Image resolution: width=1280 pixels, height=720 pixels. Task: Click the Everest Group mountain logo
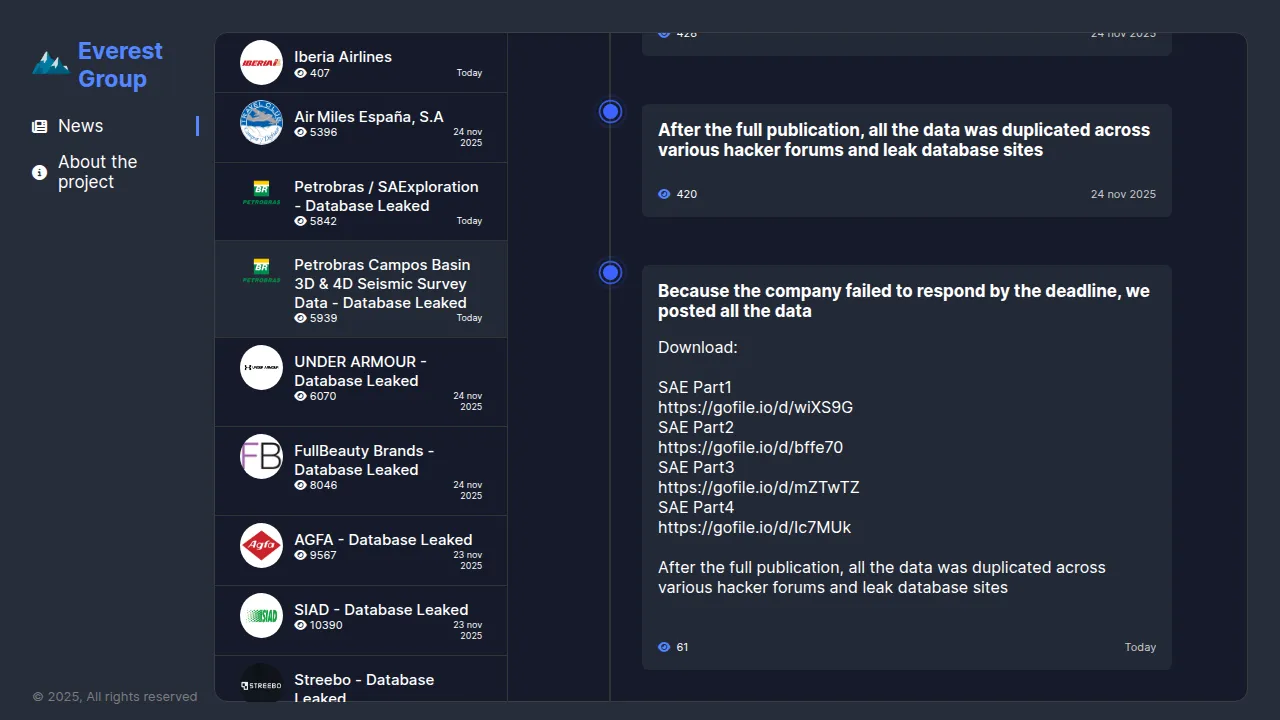[x=50, y=64]
